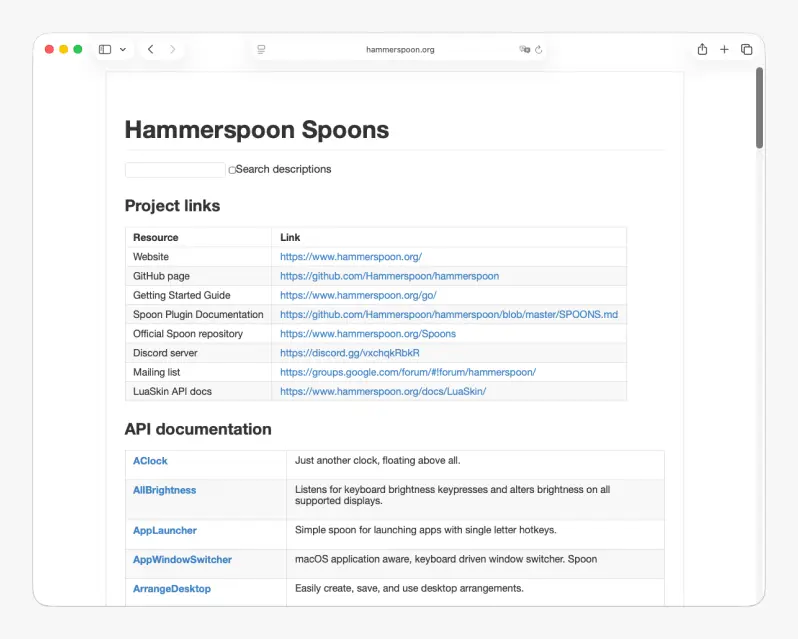Close the window with red button
798x639 pixels.
tap(49, 49)
